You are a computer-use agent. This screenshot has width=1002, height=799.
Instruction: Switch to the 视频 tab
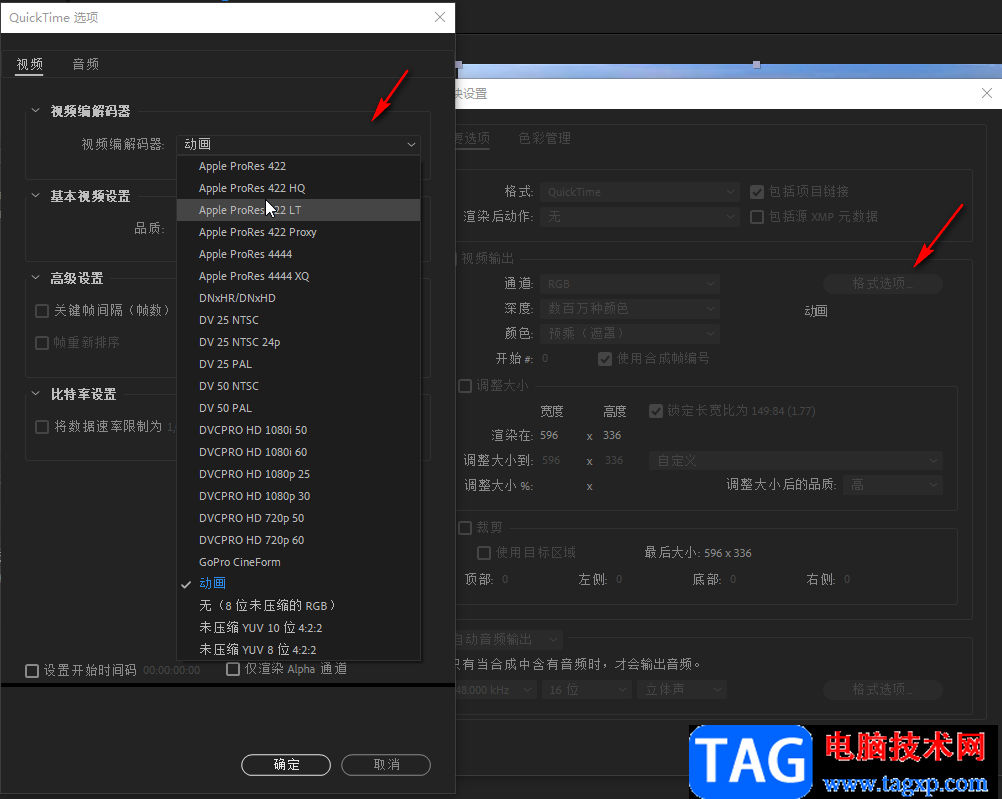(29, 64)
